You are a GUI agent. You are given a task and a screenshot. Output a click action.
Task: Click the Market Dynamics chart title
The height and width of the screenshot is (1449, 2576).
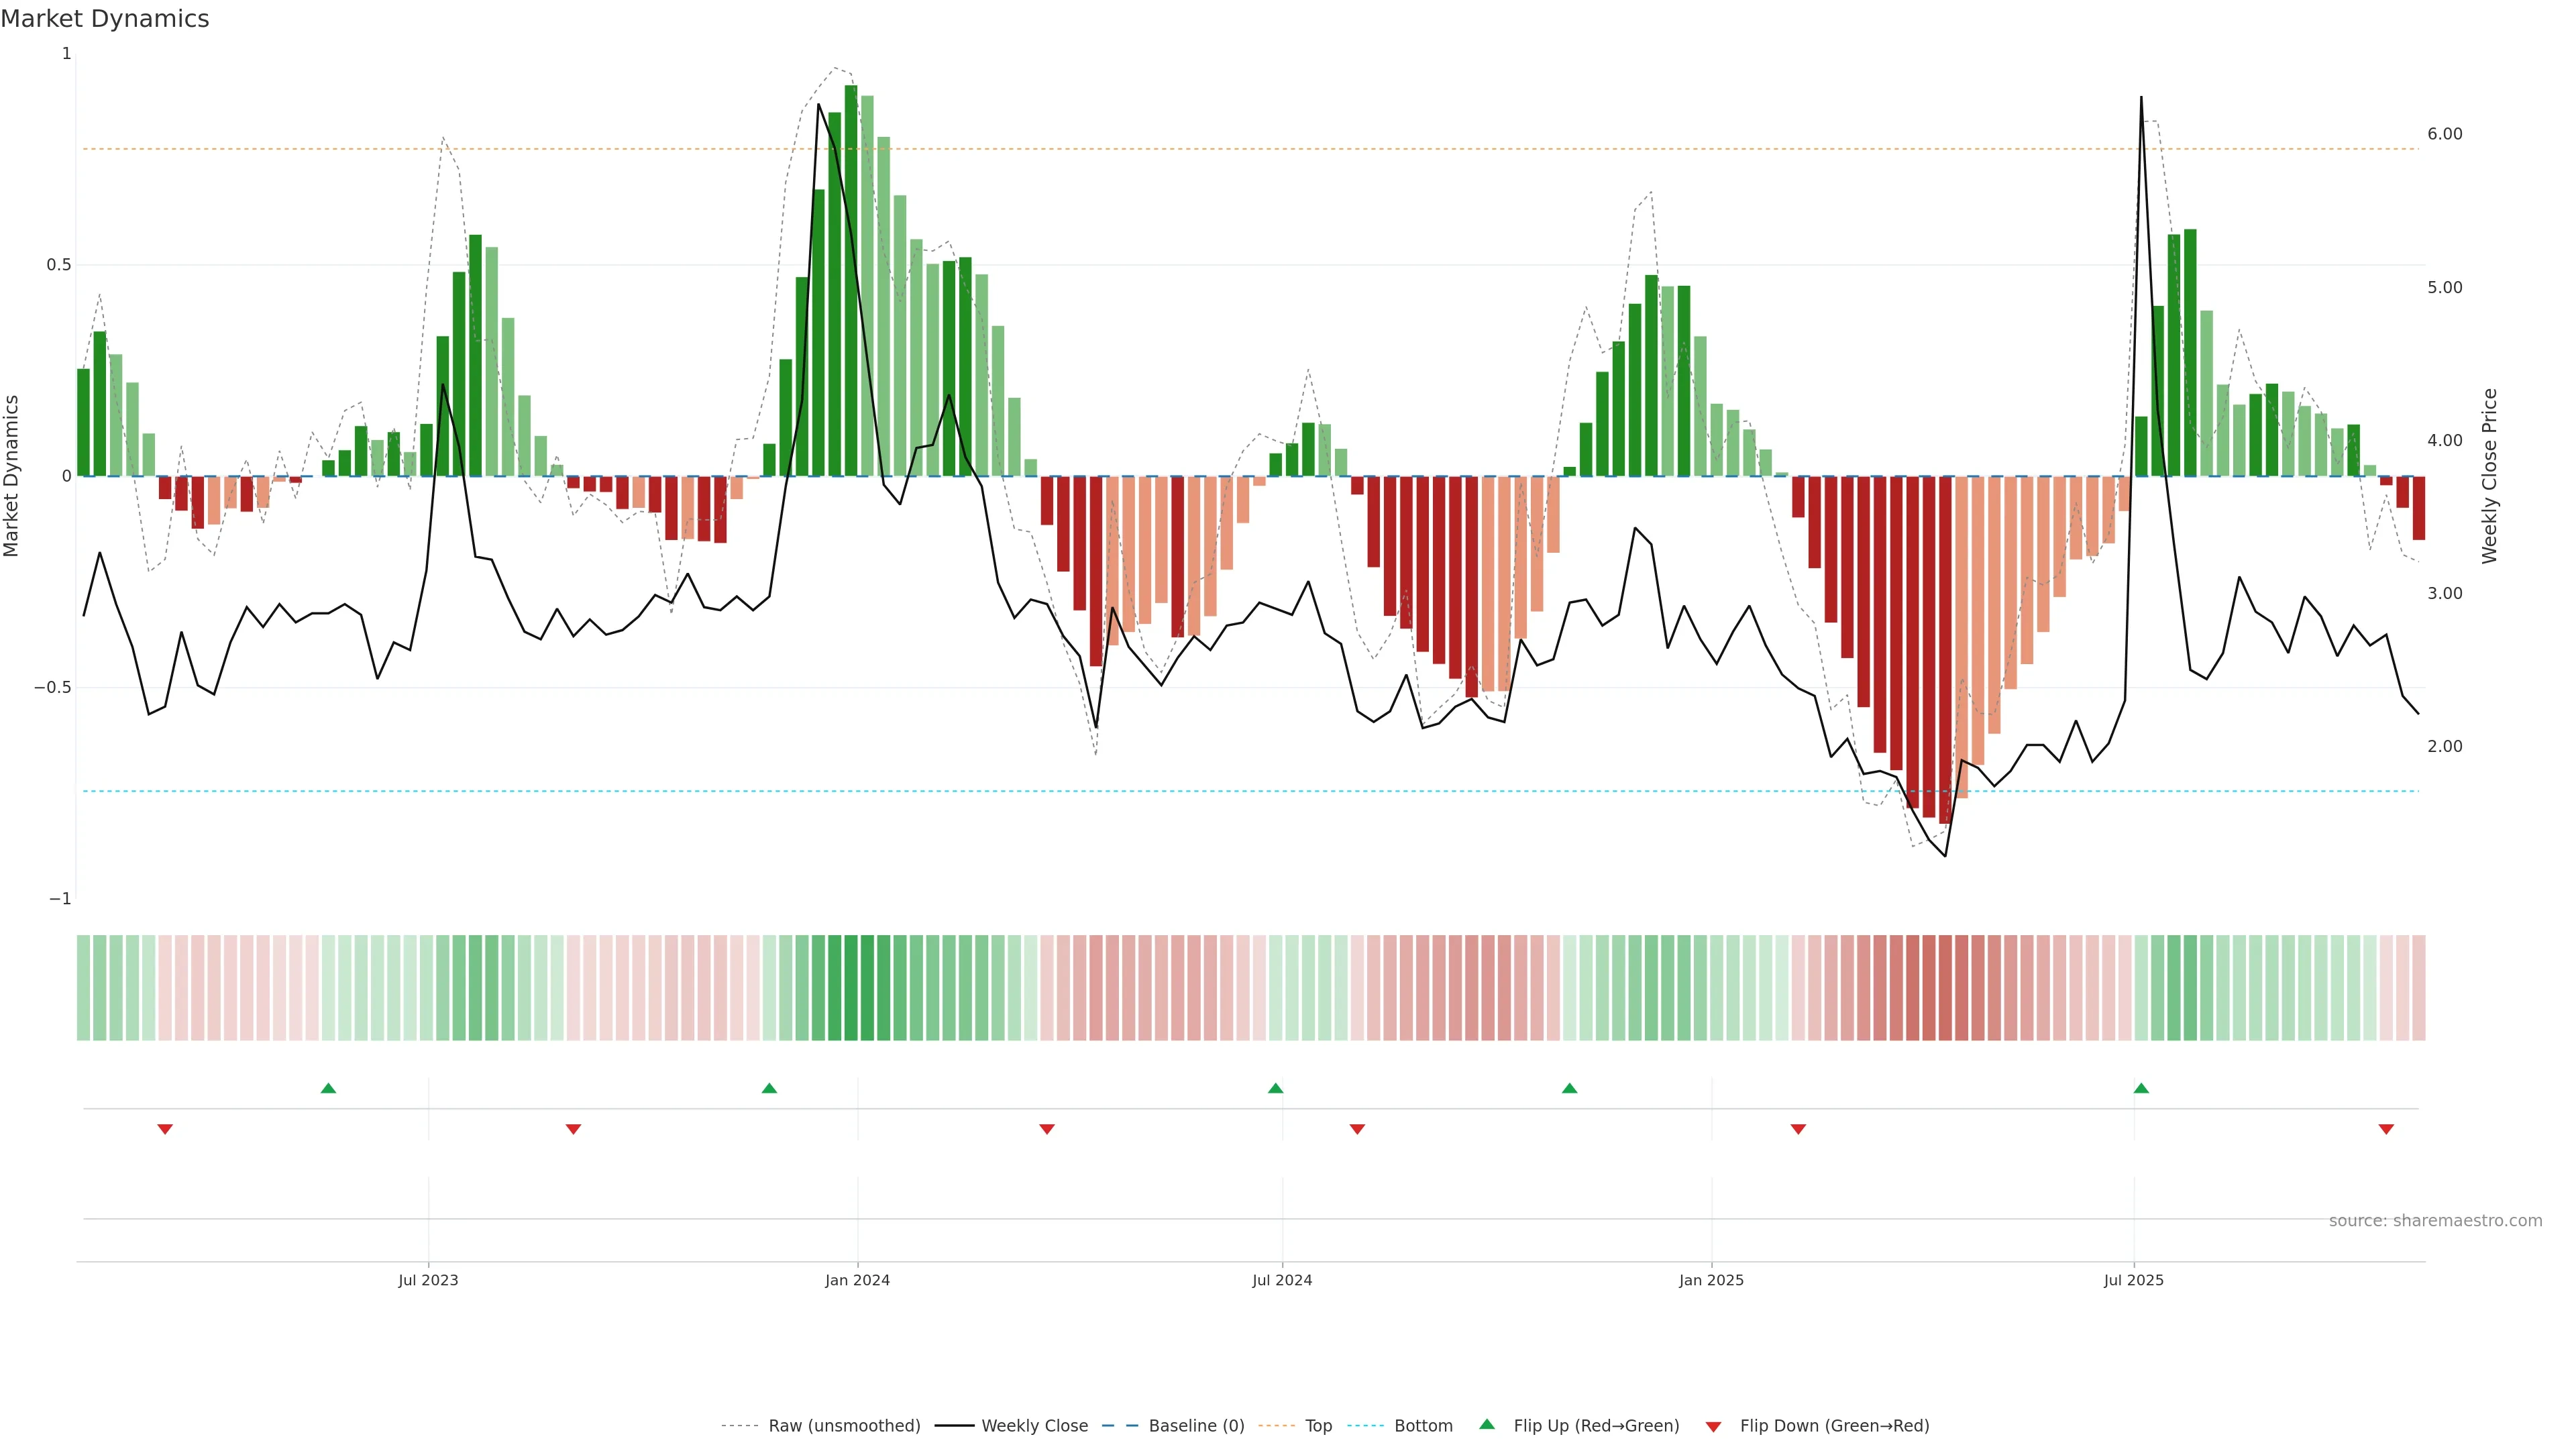pos(105,19)
